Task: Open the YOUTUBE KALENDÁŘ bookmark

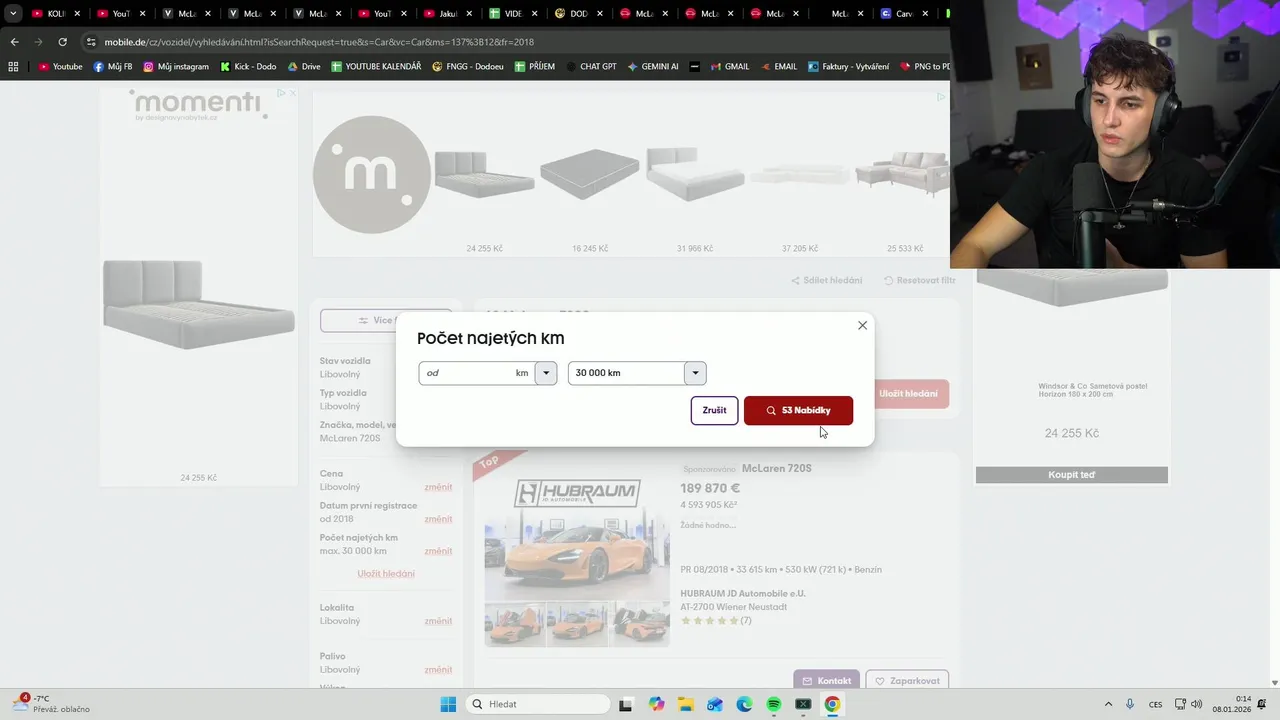Action: (x=376, y=66)
